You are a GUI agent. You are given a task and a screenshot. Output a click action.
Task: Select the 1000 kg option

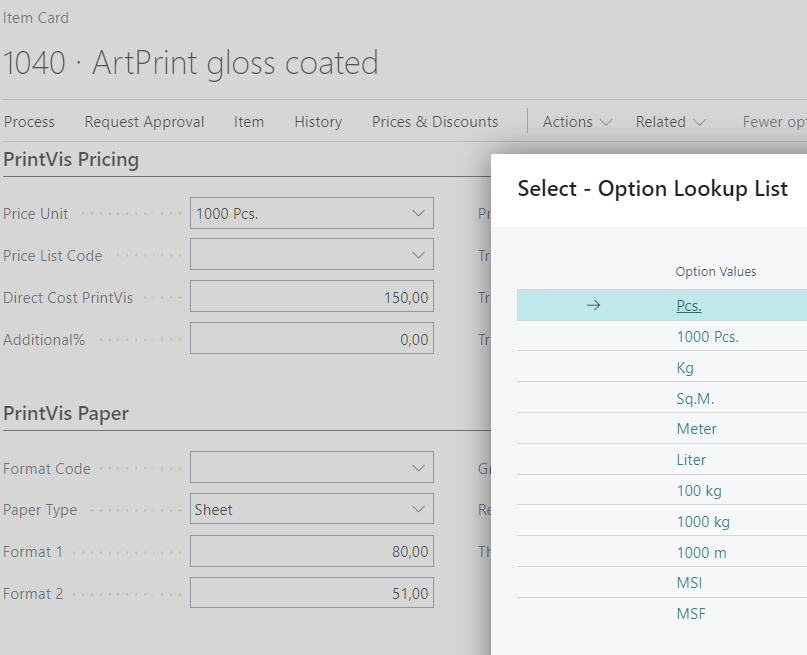[703, 522]
